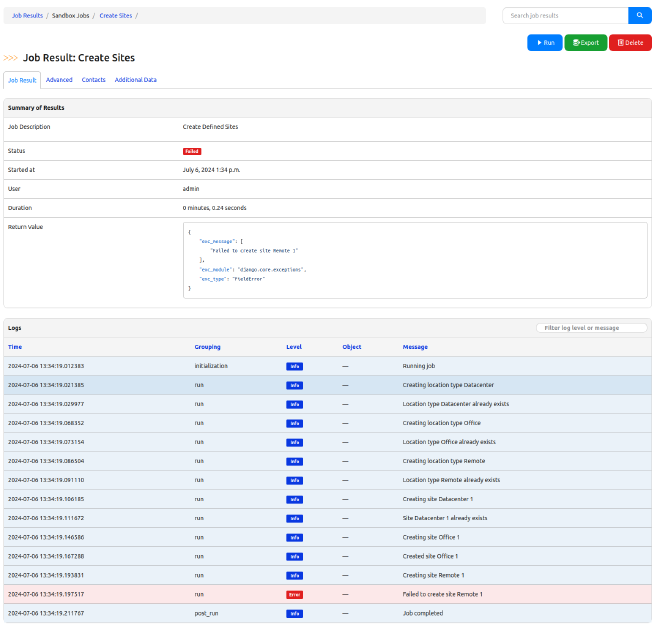Select the Job Result tab
The image size is (660, 625).
[21, 80]
